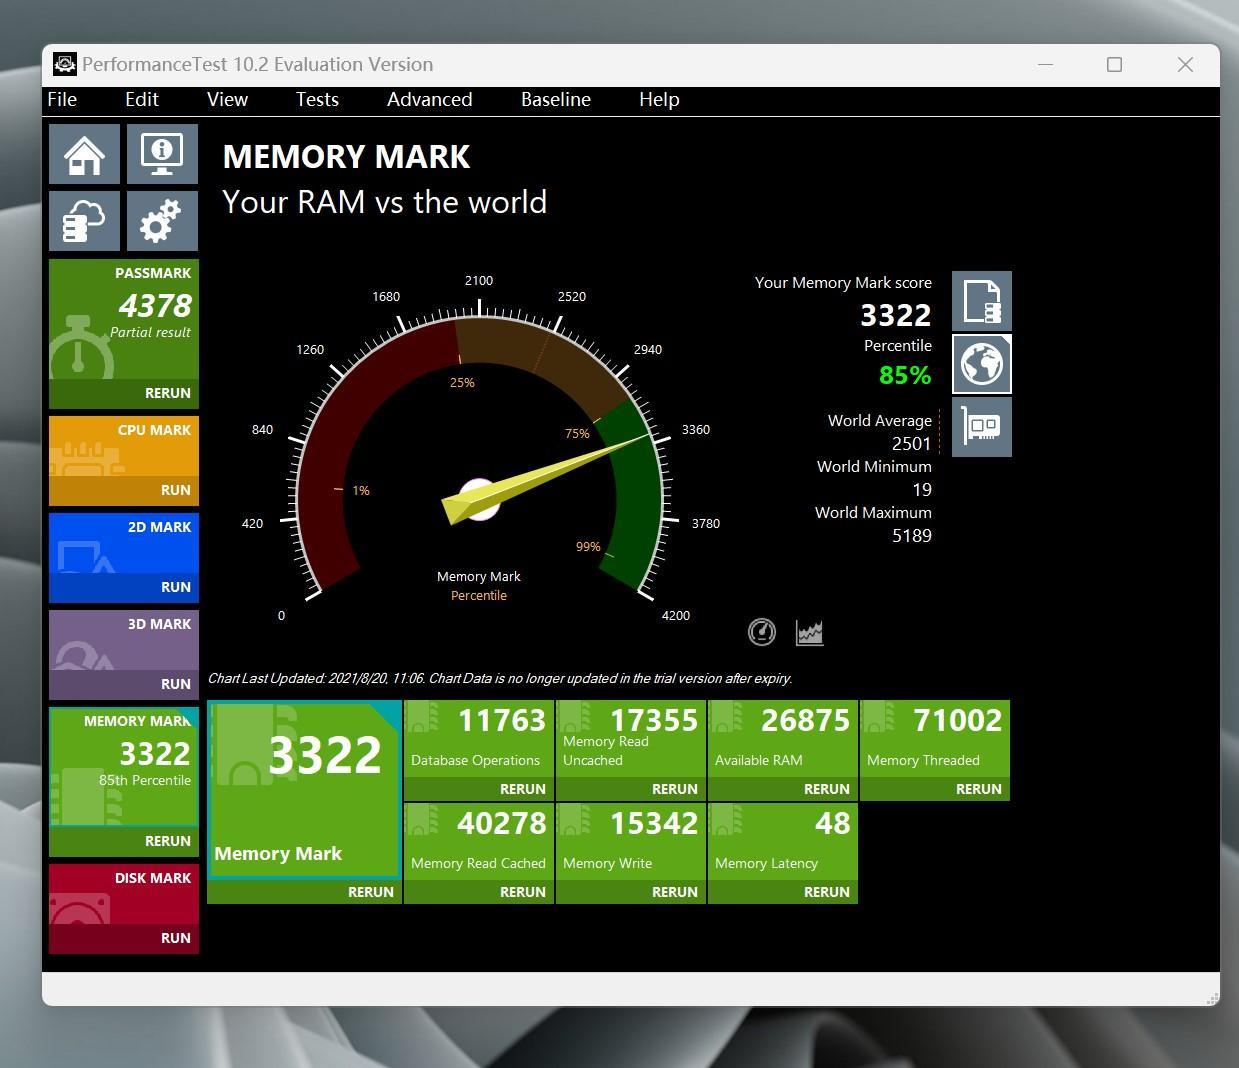Select the sidebar Memory Mark 3322 tile
1239x1068 pixels.
(124, 767)
